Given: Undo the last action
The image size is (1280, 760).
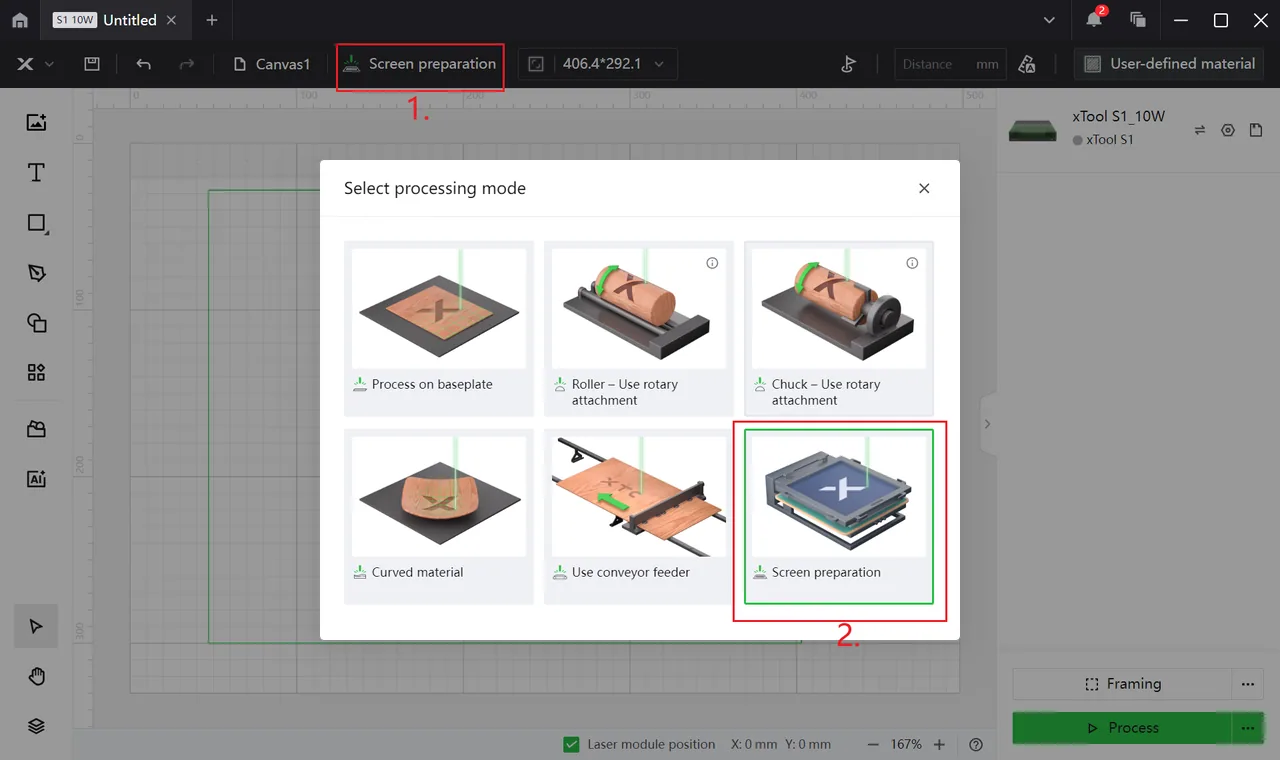Looking at the screenshot, I should [143, 64].
